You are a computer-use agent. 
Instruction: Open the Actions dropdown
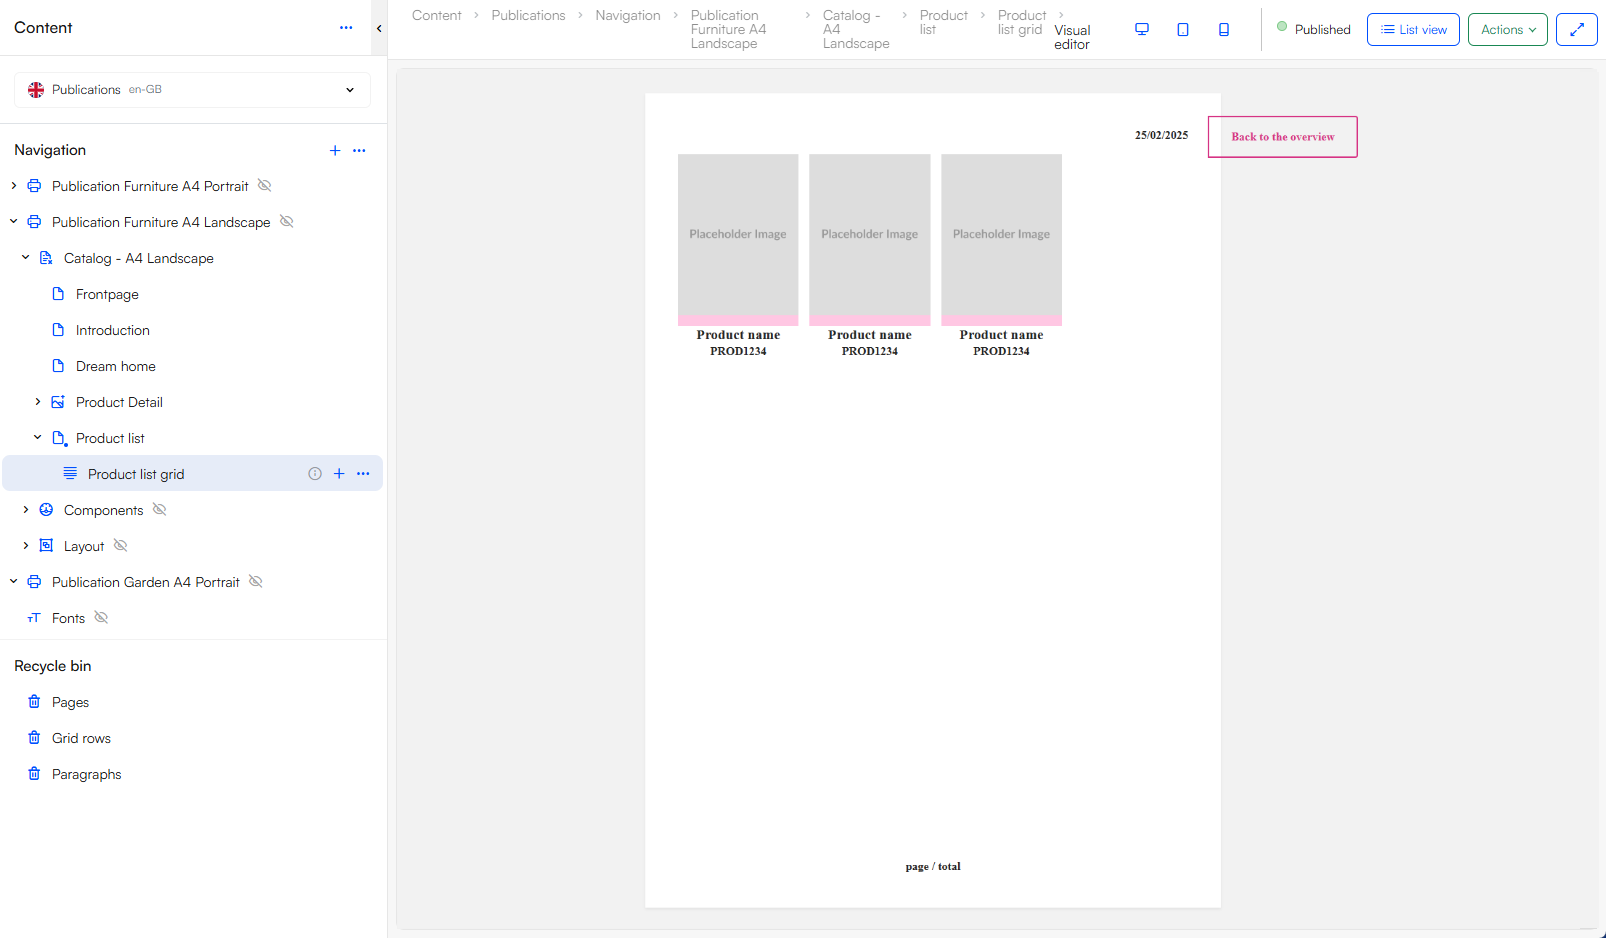pyautogui.click(x=1507, y=29)
